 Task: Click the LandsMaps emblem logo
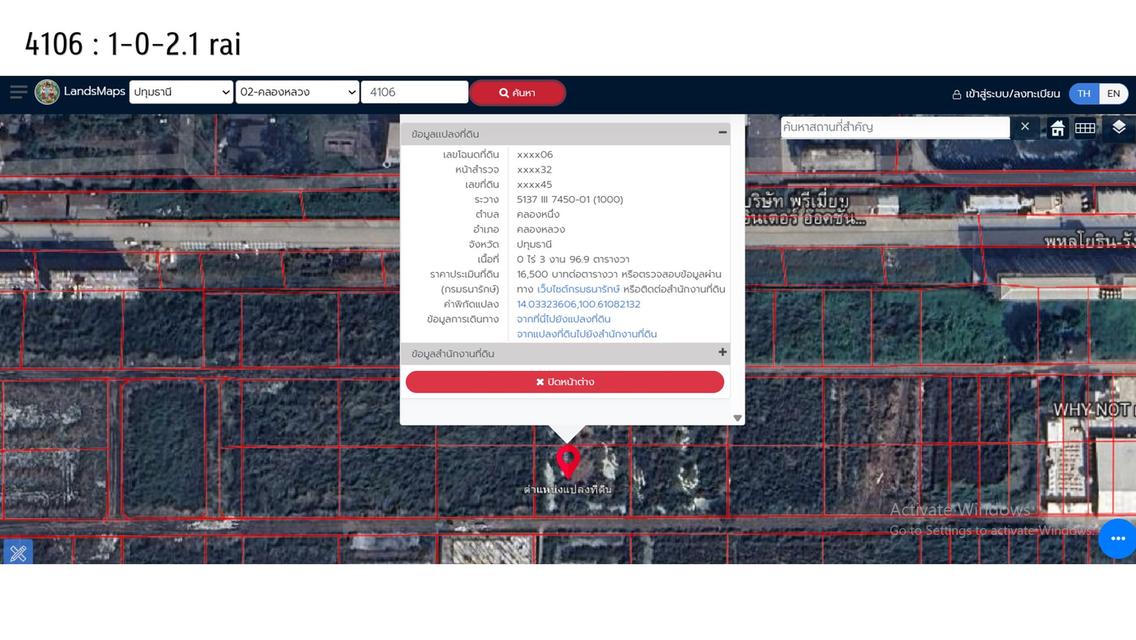(47, 92)
